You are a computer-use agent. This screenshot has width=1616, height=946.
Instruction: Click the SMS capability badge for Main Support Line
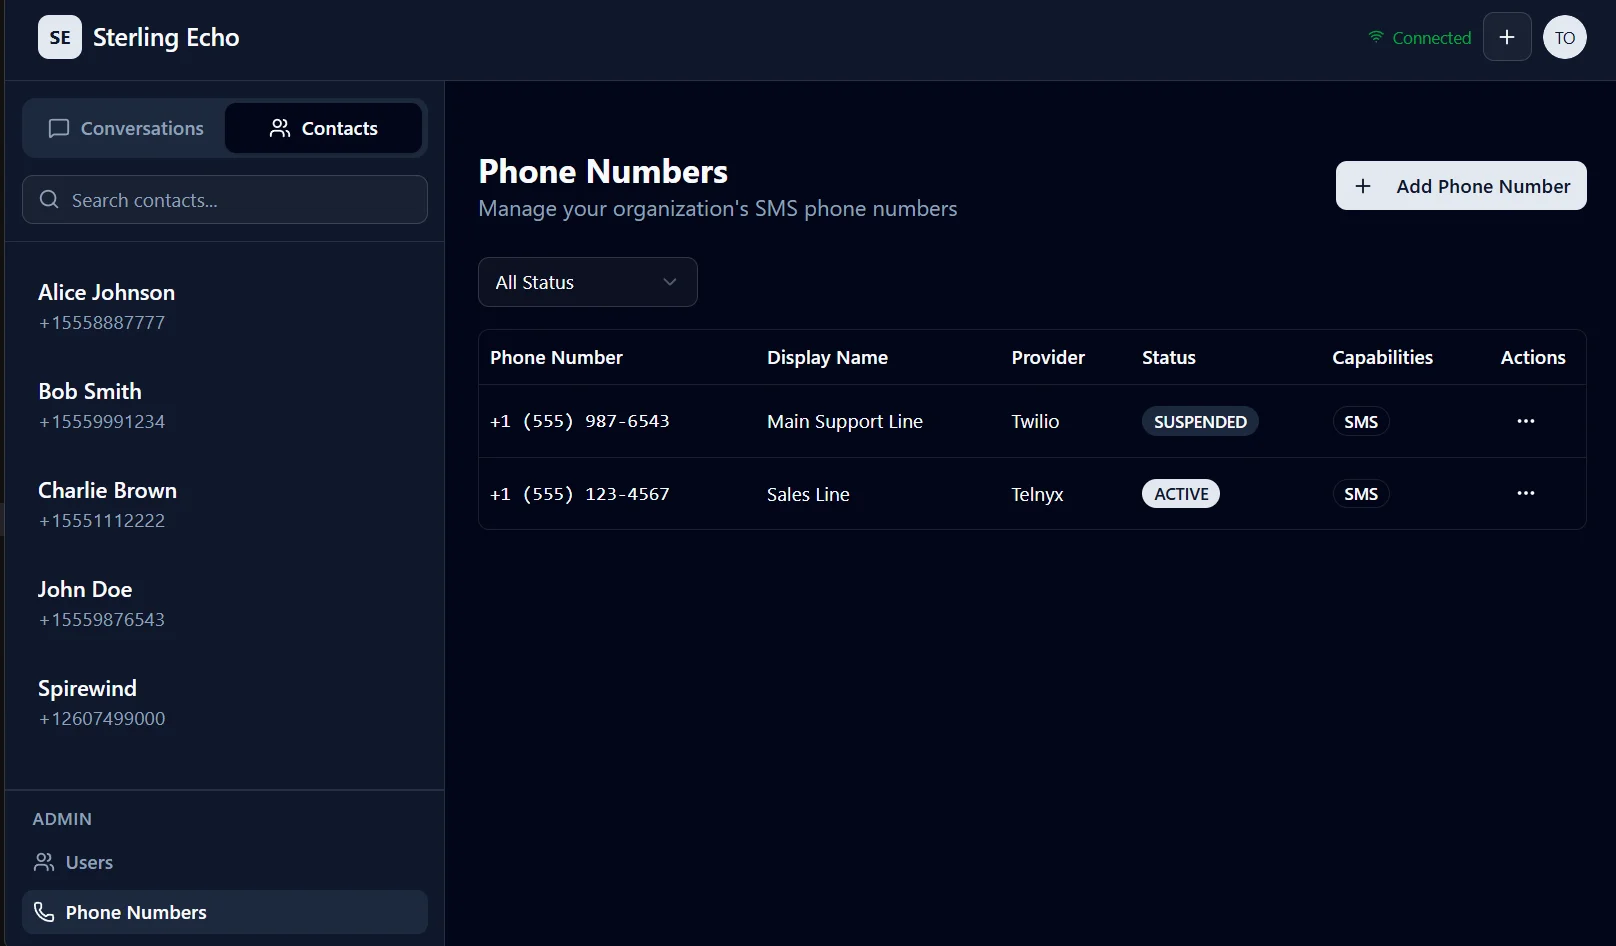point(1361,421)
